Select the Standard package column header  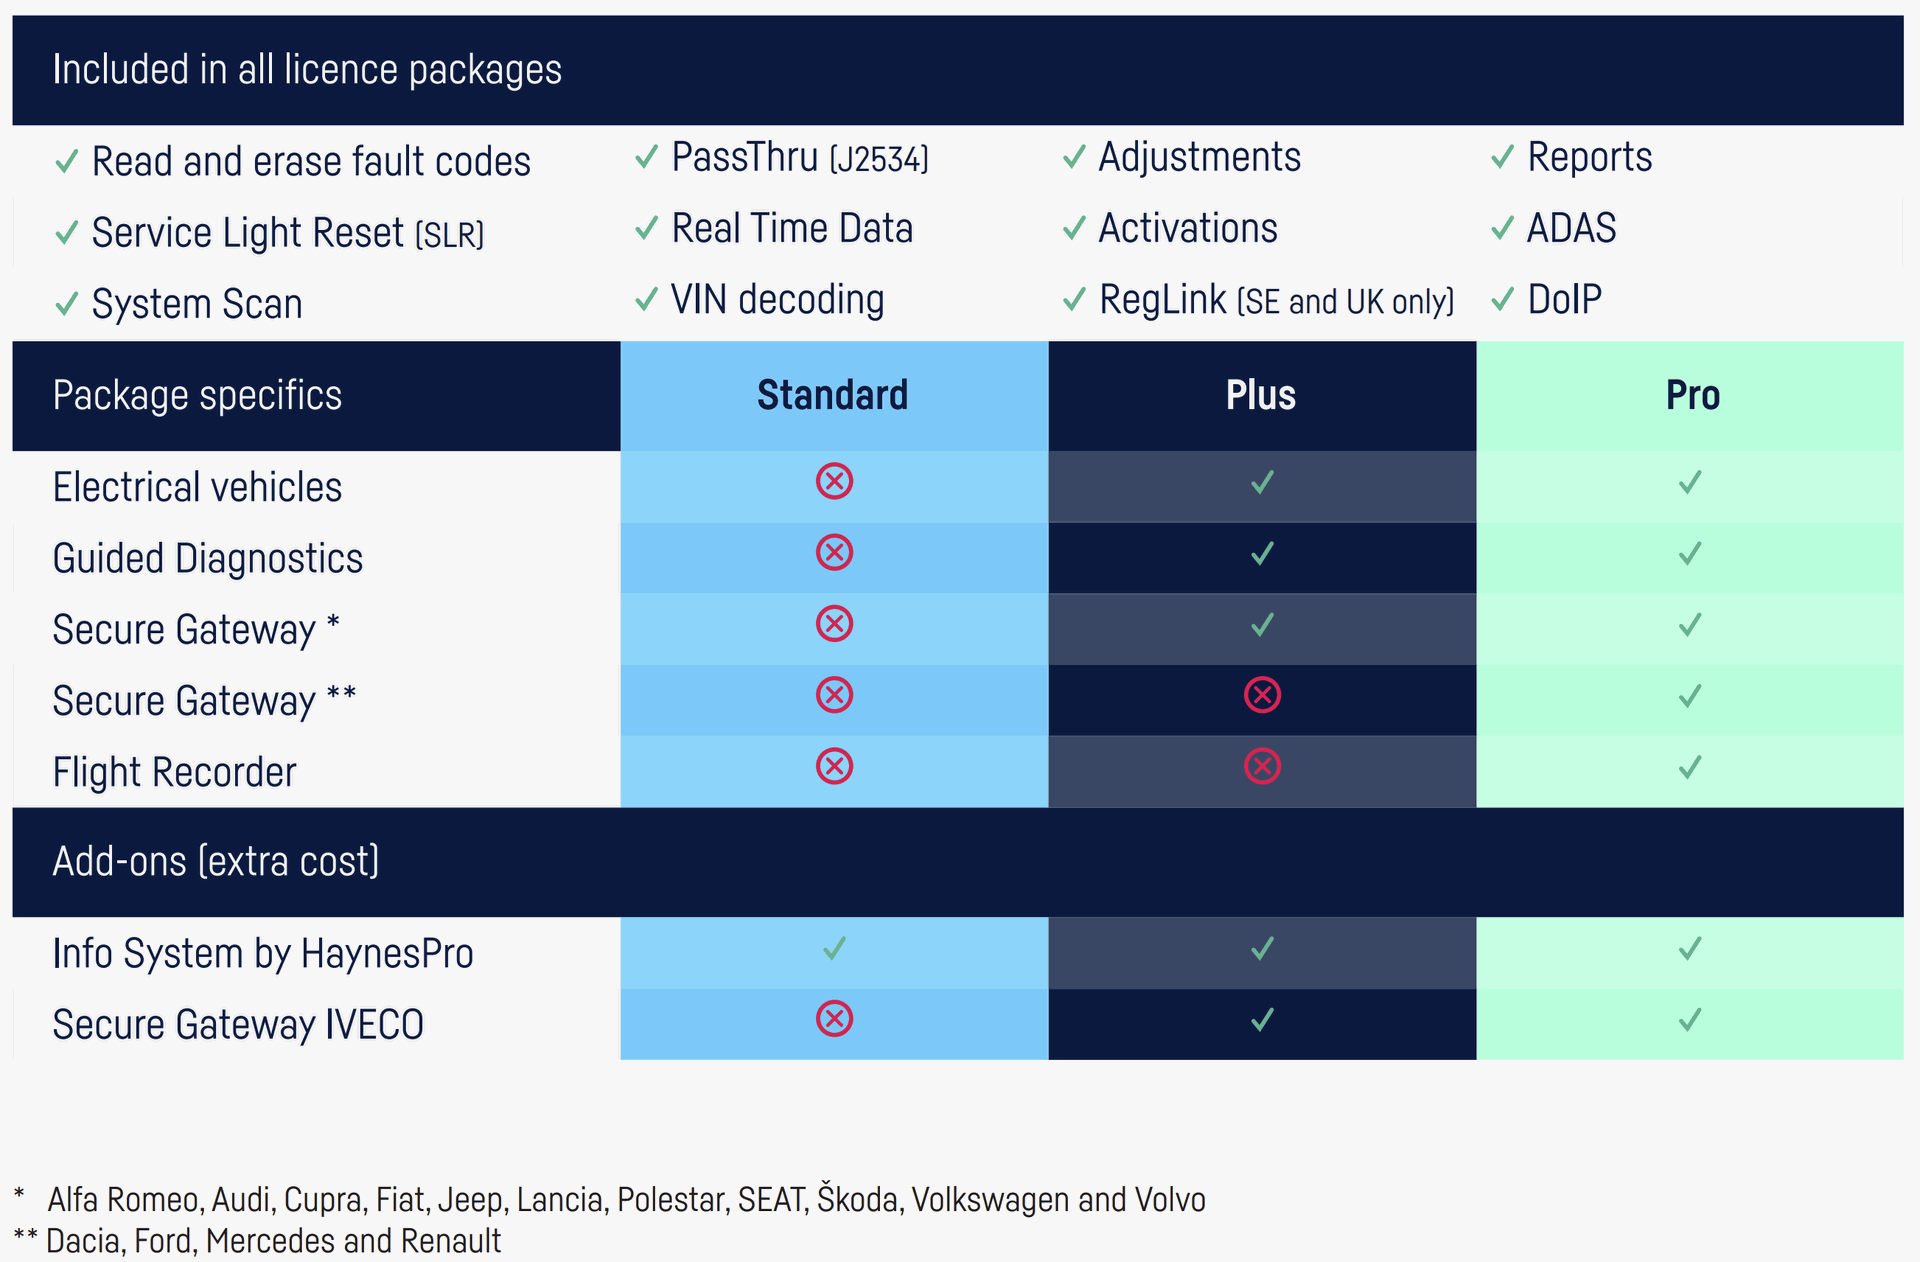point(834,396)
